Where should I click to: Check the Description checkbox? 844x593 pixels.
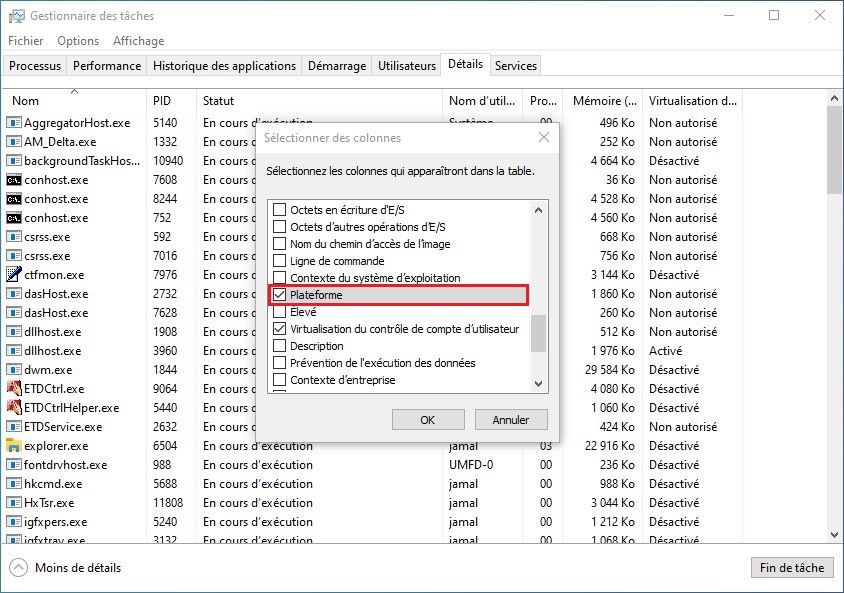(x=281, y=347)
